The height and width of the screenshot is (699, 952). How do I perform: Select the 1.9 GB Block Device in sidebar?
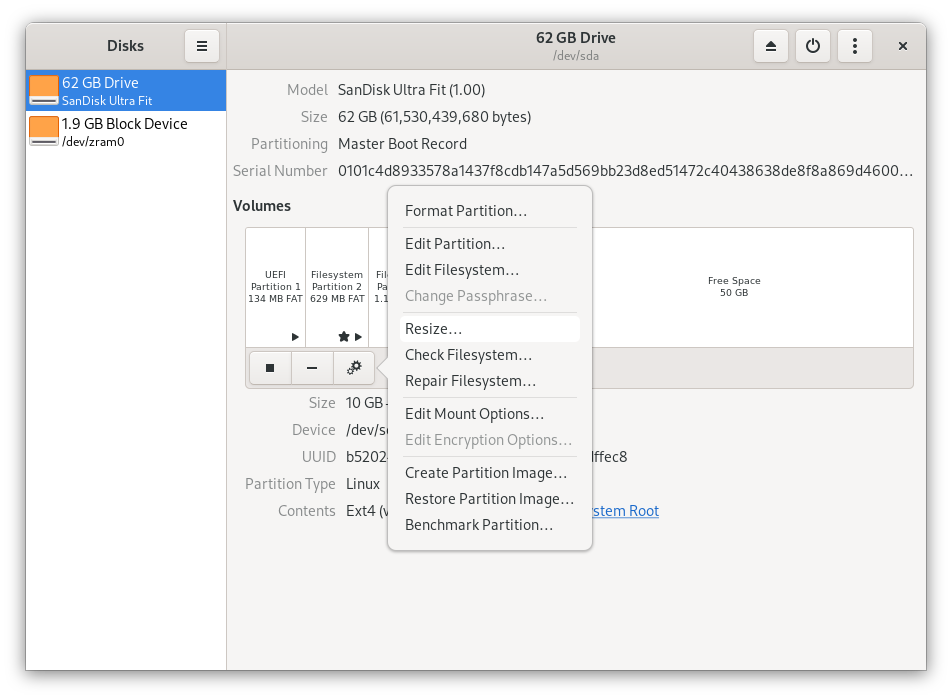[125, 131]
